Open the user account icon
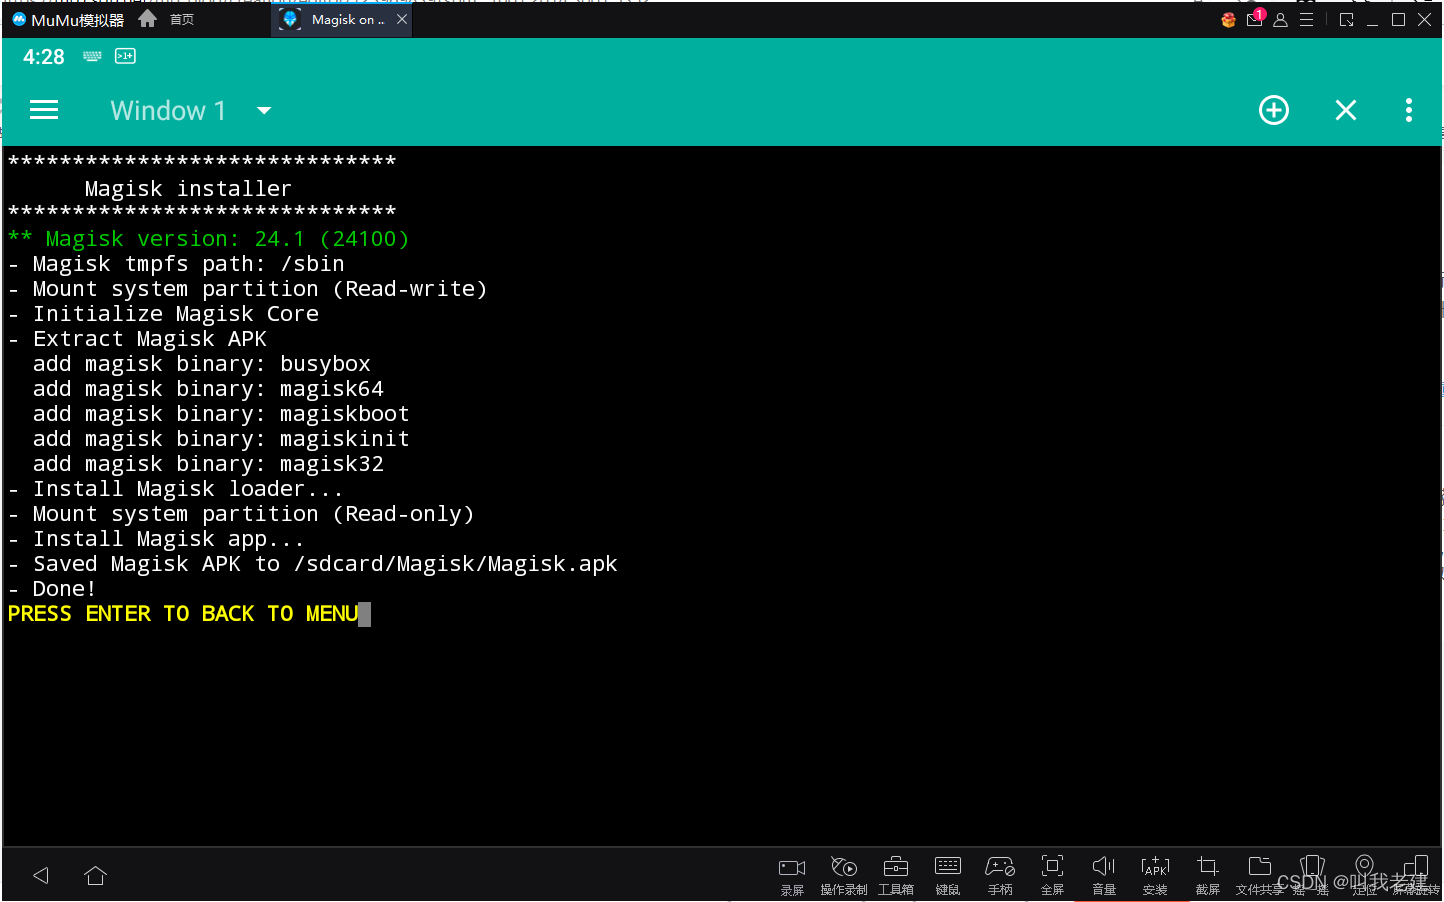 tap(1280, 19)
